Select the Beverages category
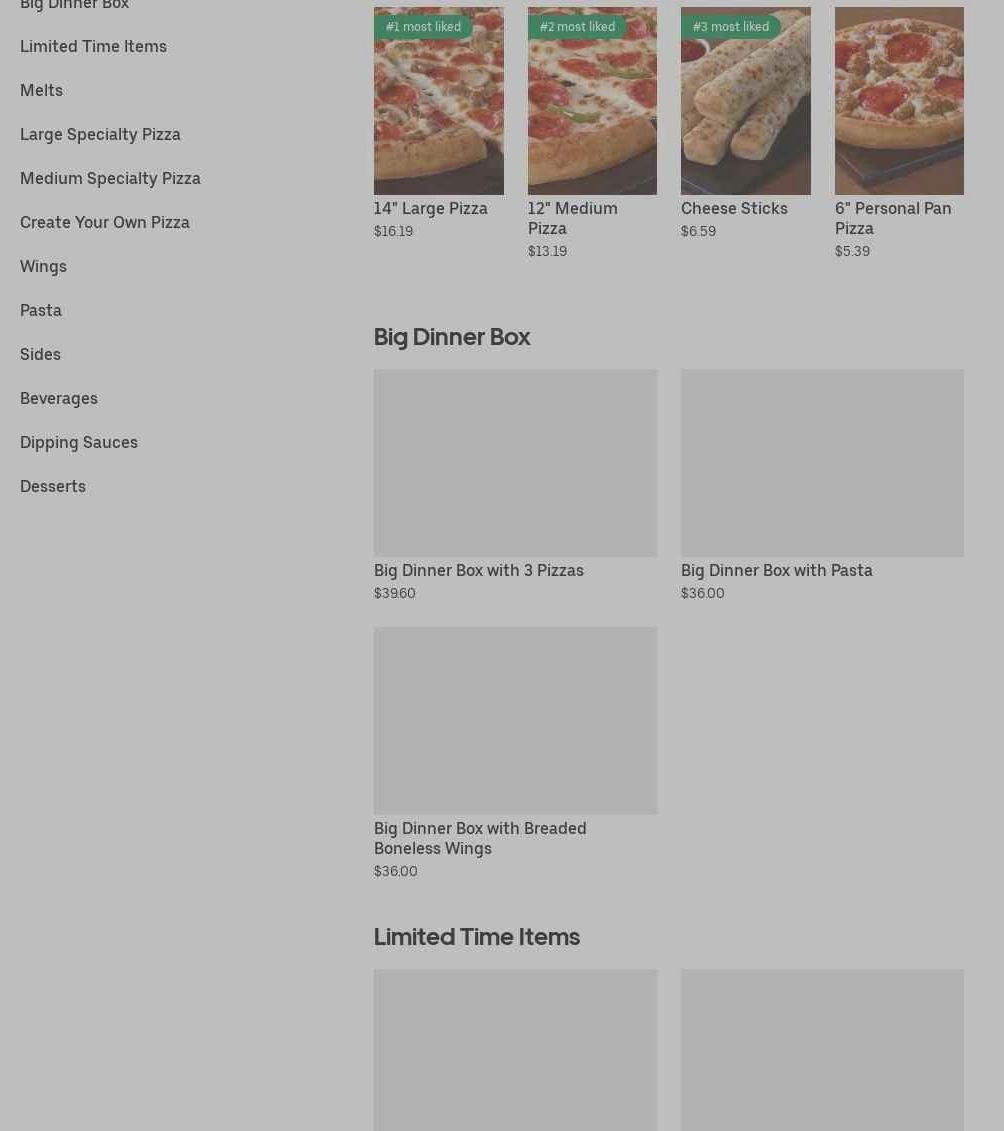 click(58, 398)
